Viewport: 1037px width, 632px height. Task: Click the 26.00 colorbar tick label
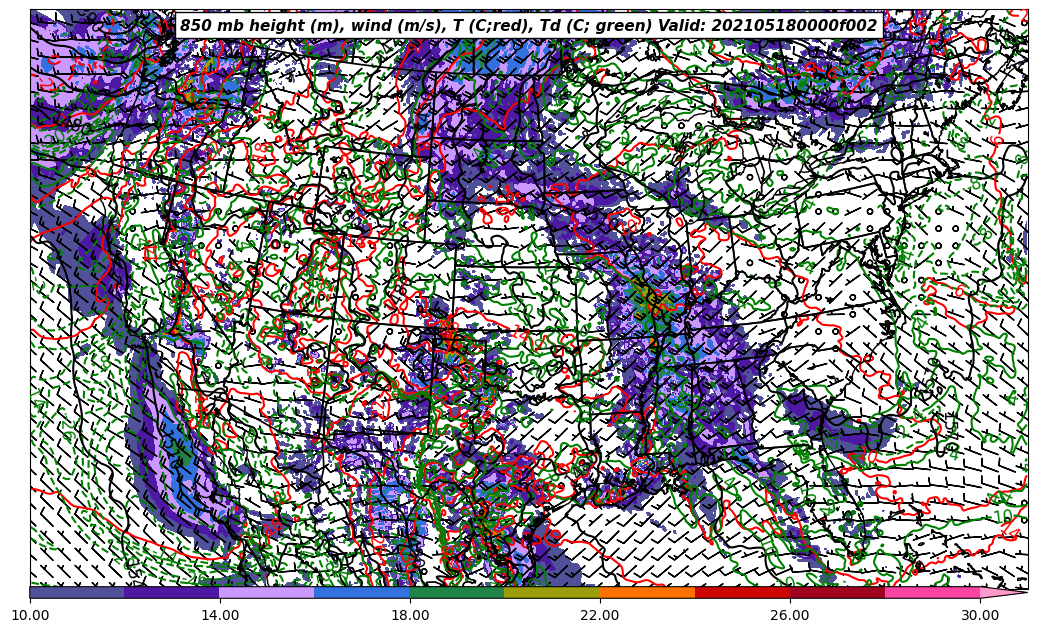pyautogui.click(x=790, y=615)
